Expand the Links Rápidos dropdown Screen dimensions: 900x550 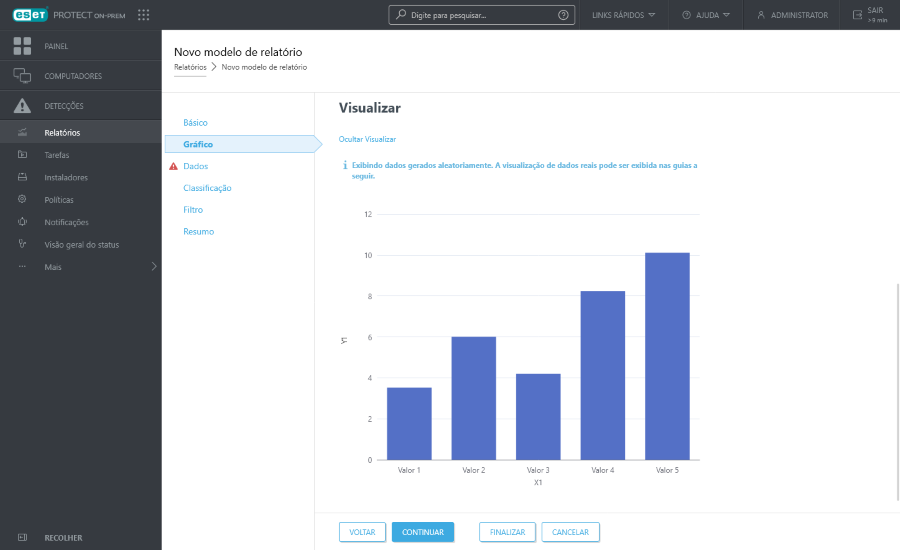623,15
